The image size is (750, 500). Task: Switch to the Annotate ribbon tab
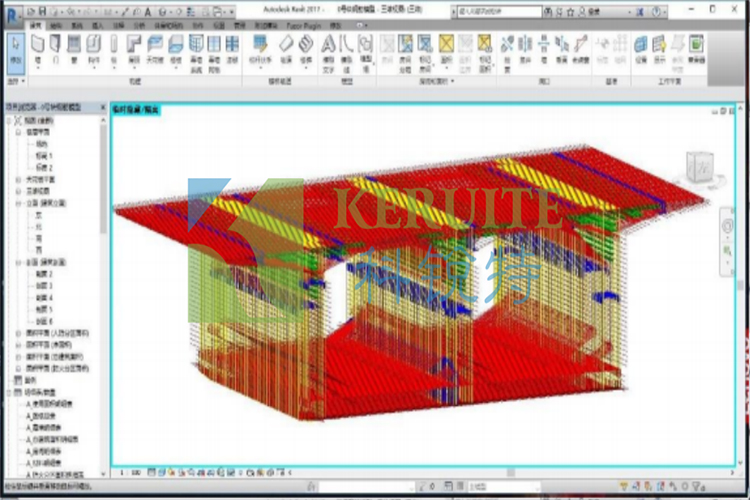[118, 25]
